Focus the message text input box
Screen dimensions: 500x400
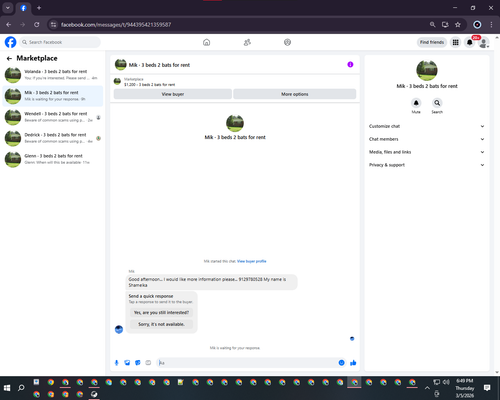(247, 363)
